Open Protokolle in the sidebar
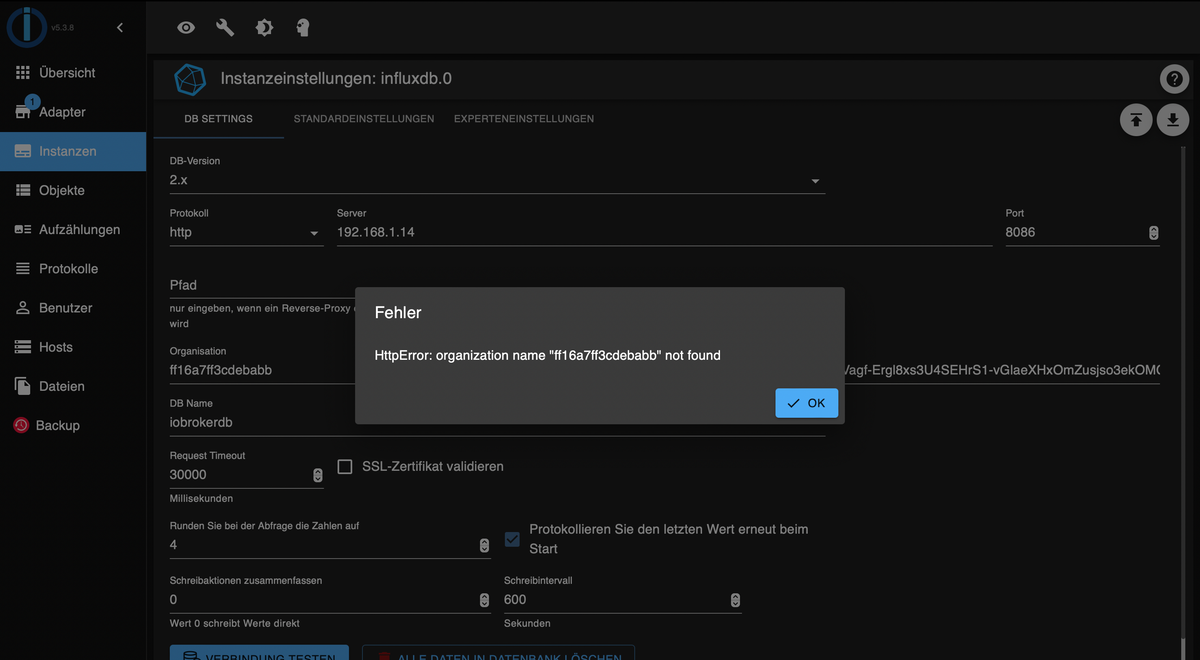The height and width of the screenshot is (660, 1200). (73, 269)
